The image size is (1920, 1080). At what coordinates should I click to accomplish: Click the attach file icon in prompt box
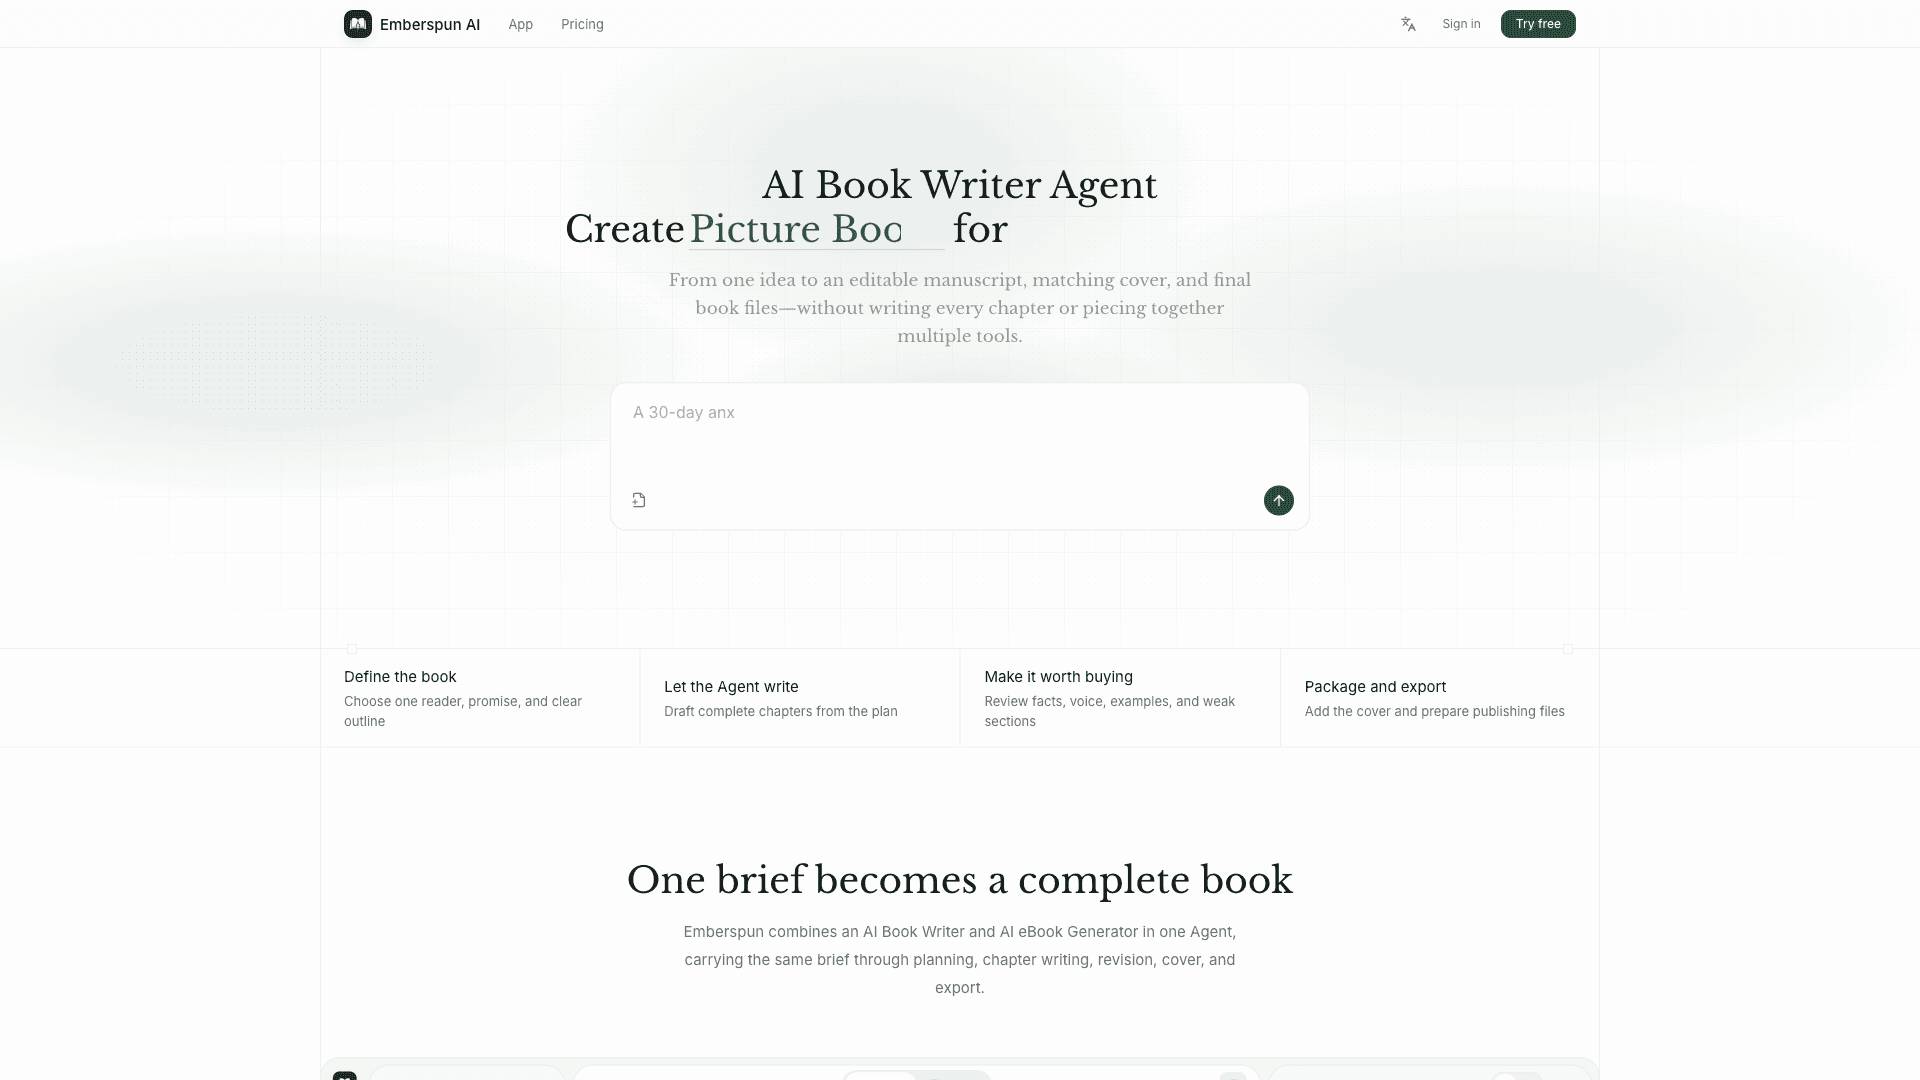point(639,500)
